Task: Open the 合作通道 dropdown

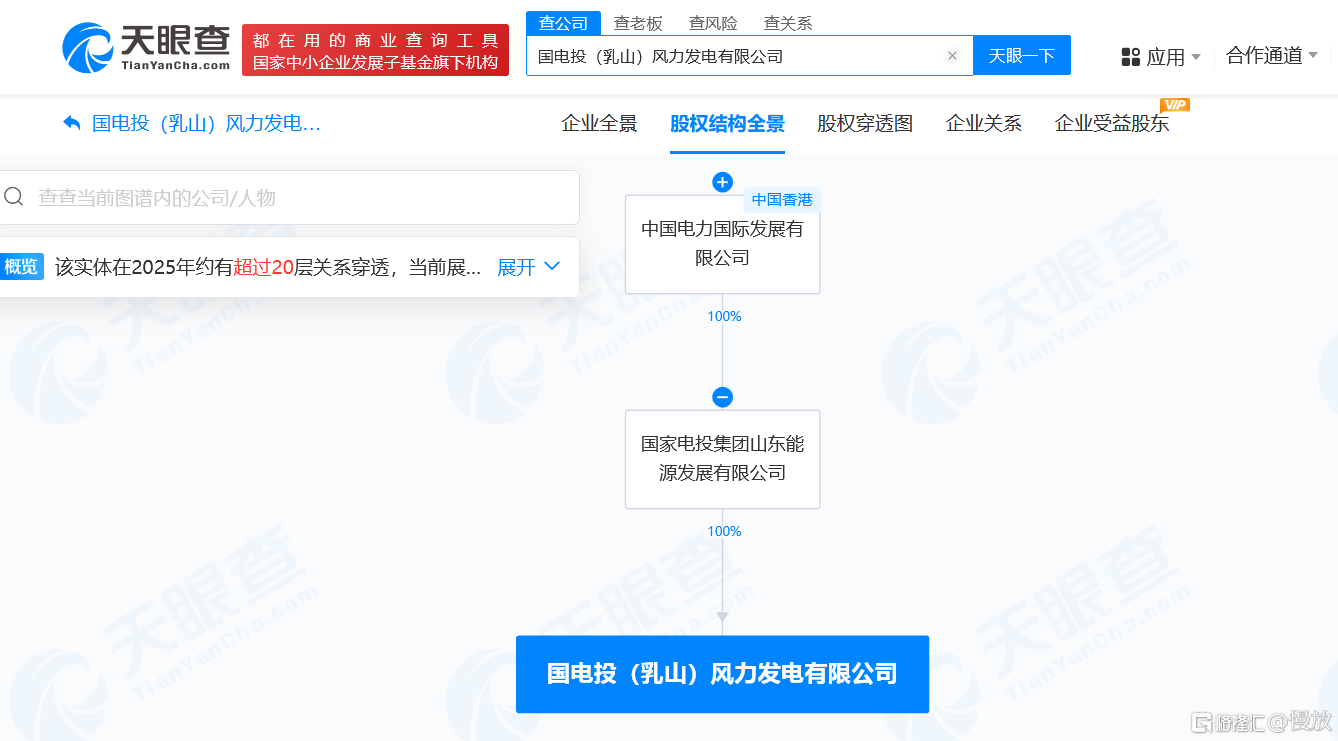Action: (x=1272, y=56)
